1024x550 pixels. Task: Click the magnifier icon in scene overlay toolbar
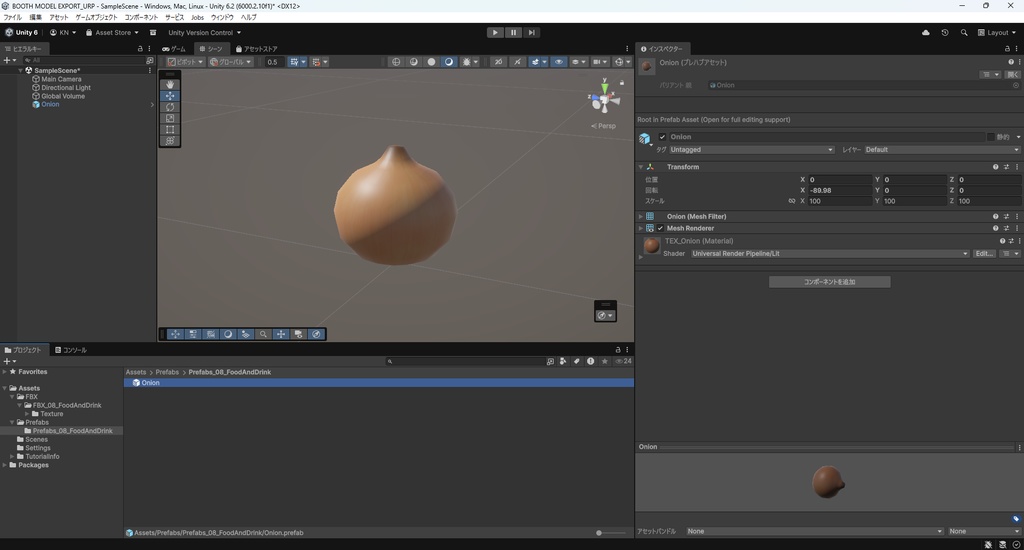click(x=263, y=334)
